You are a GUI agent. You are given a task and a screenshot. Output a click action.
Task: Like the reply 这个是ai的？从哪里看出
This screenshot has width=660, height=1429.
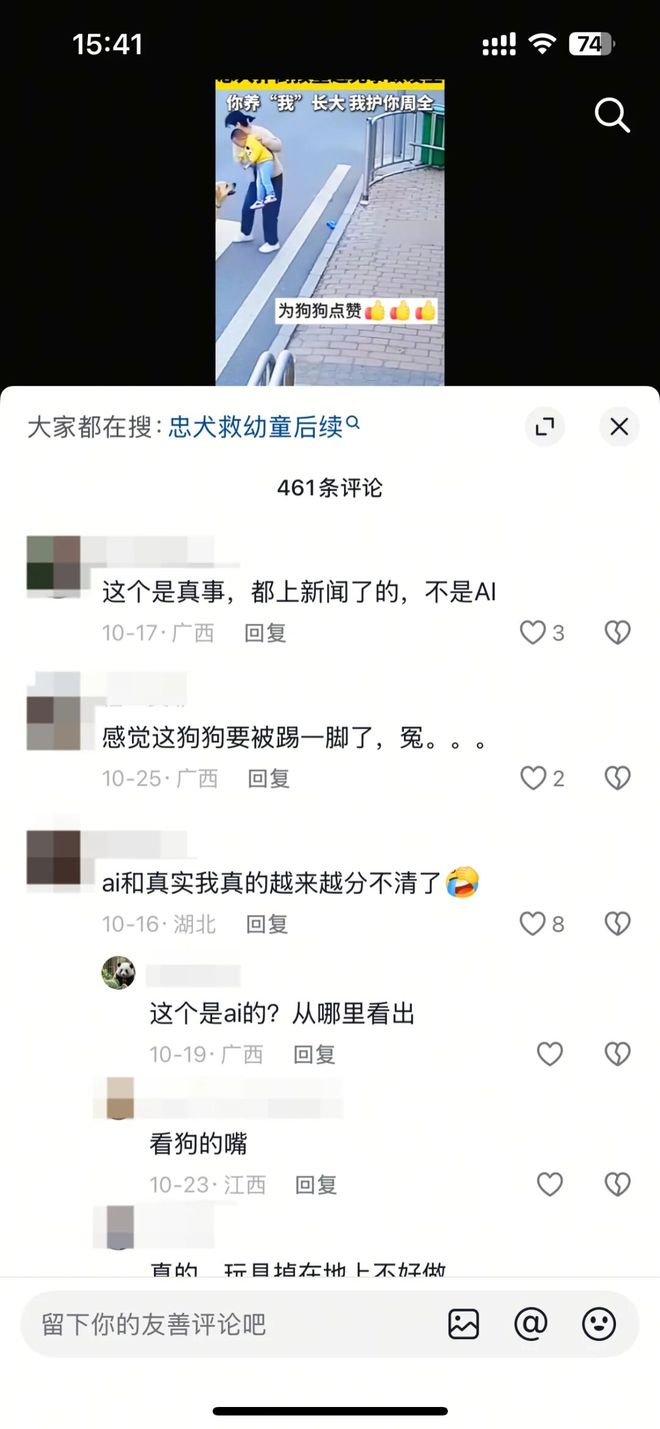click(550, 1054)
